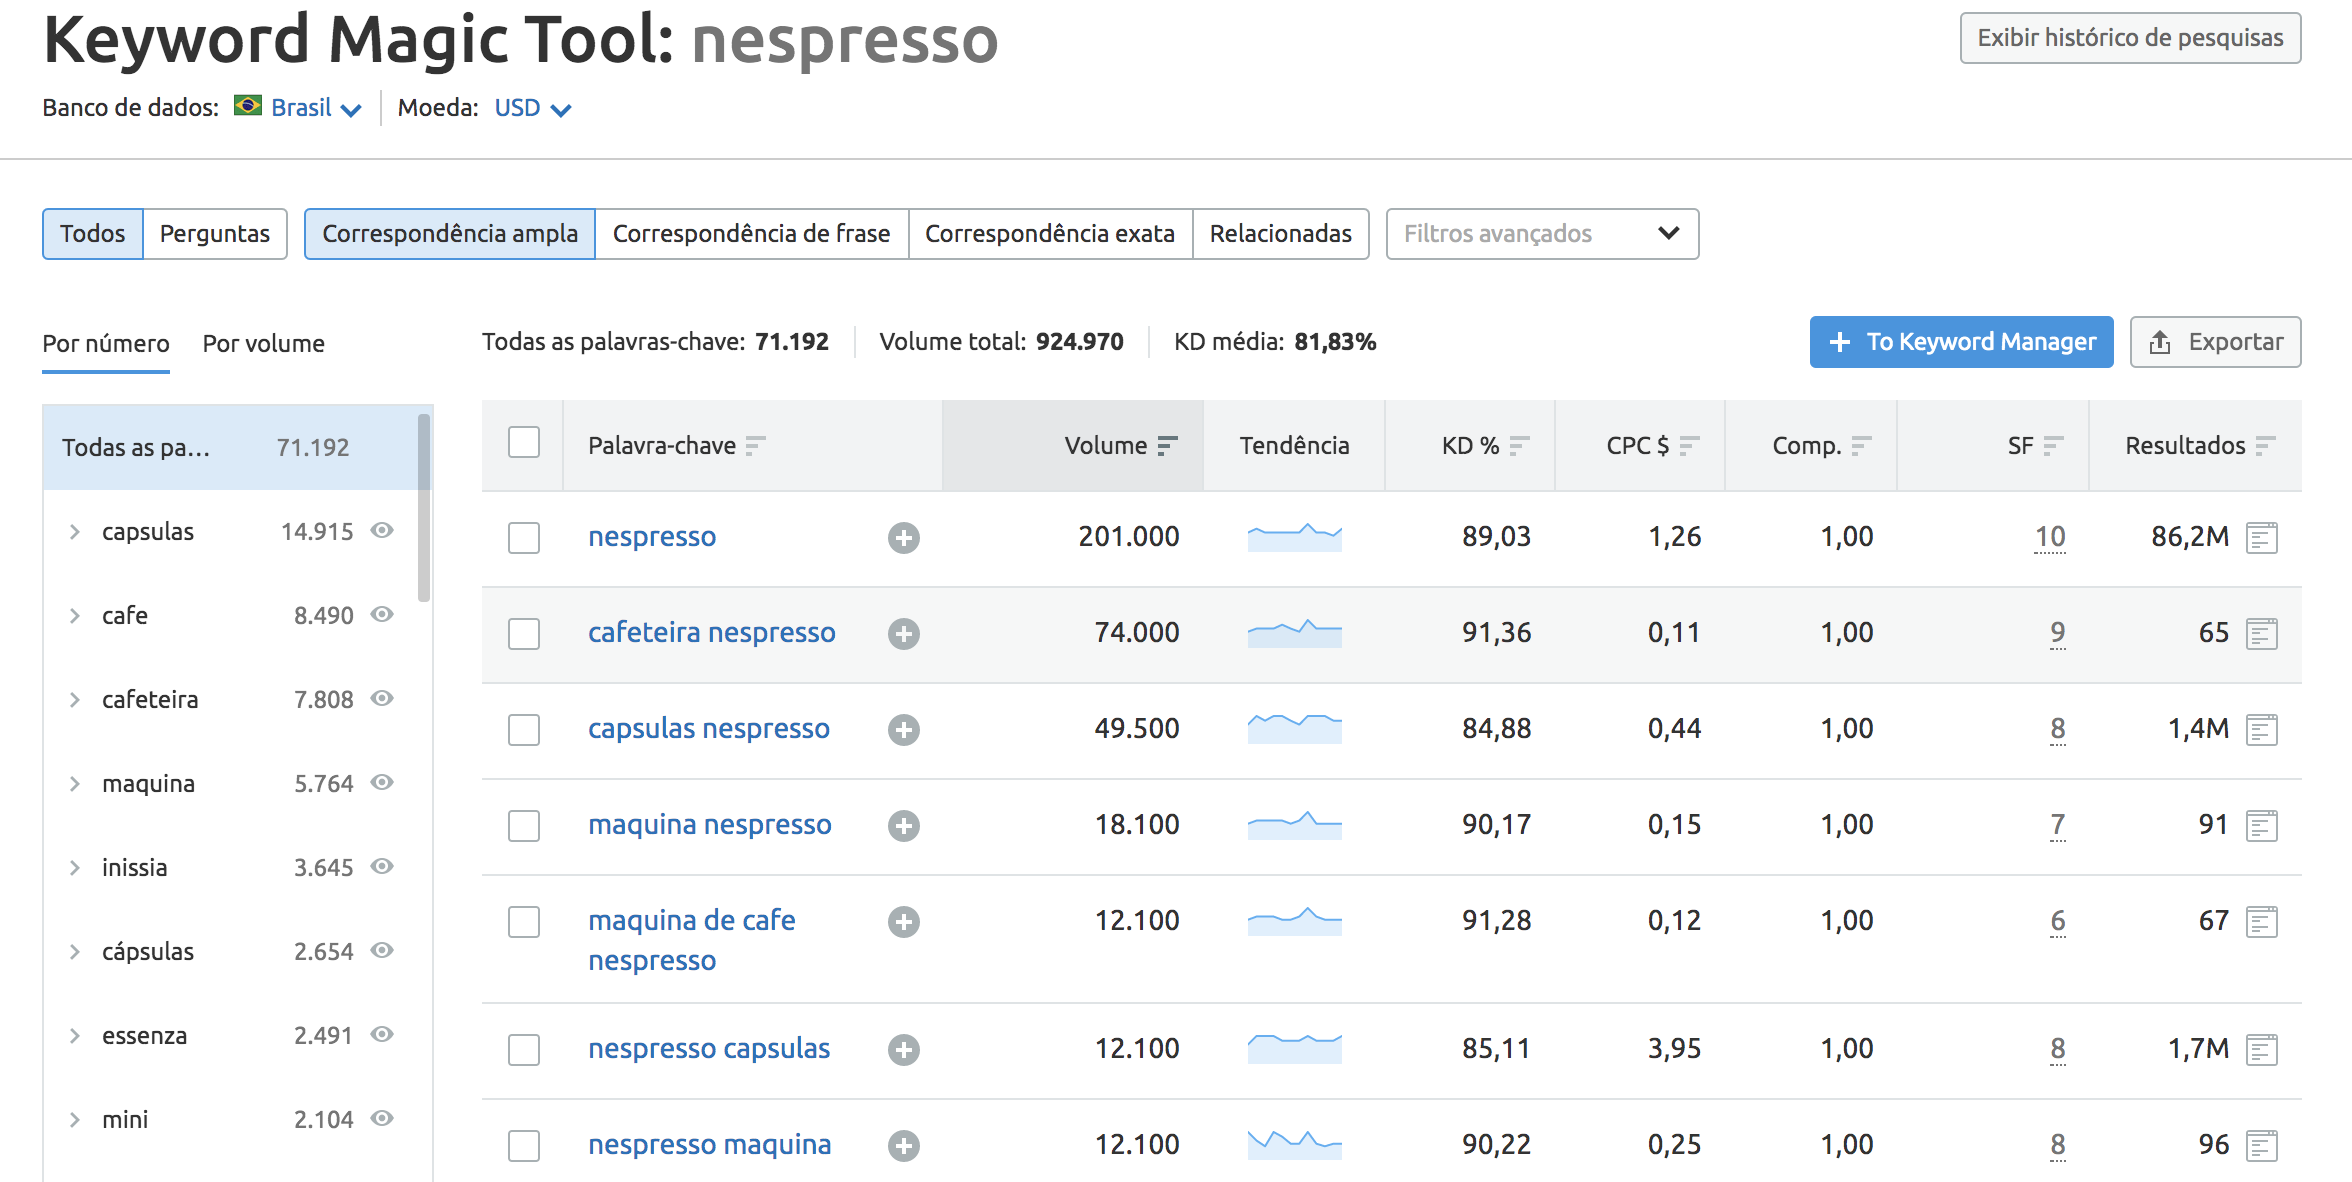Hide the cafe group with eye icon

[x=382, y=614]
